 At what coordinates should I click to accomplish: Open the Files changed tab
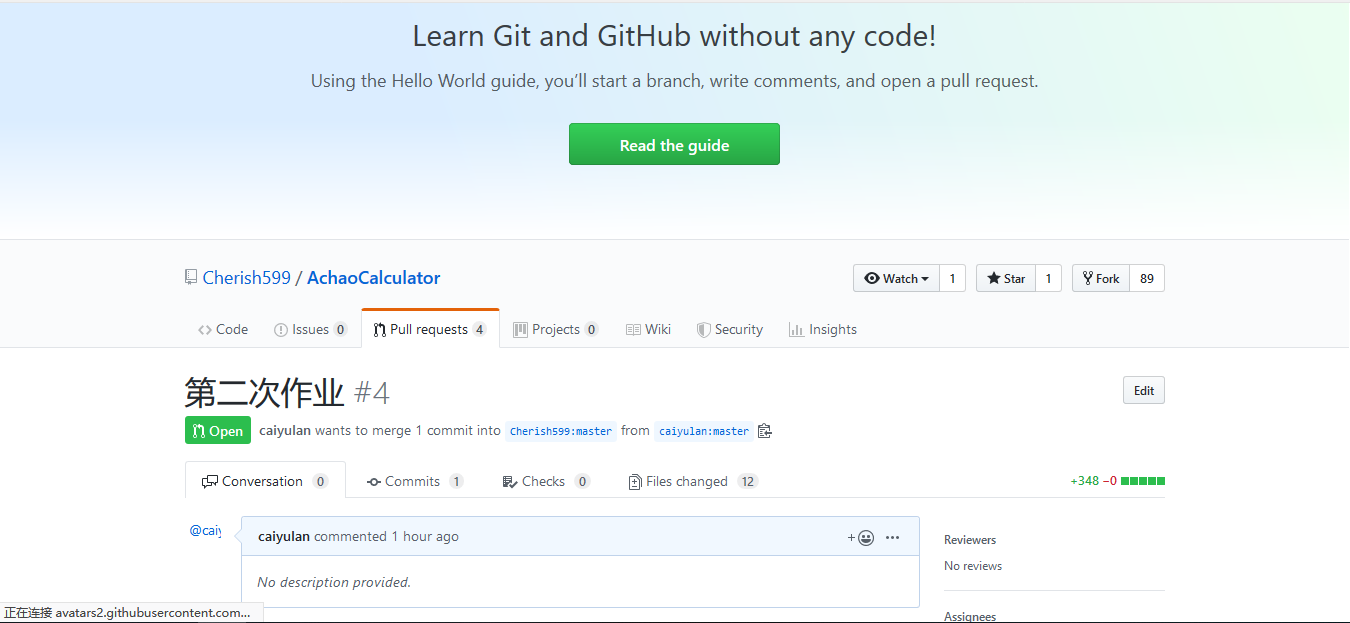pos(693,481)
